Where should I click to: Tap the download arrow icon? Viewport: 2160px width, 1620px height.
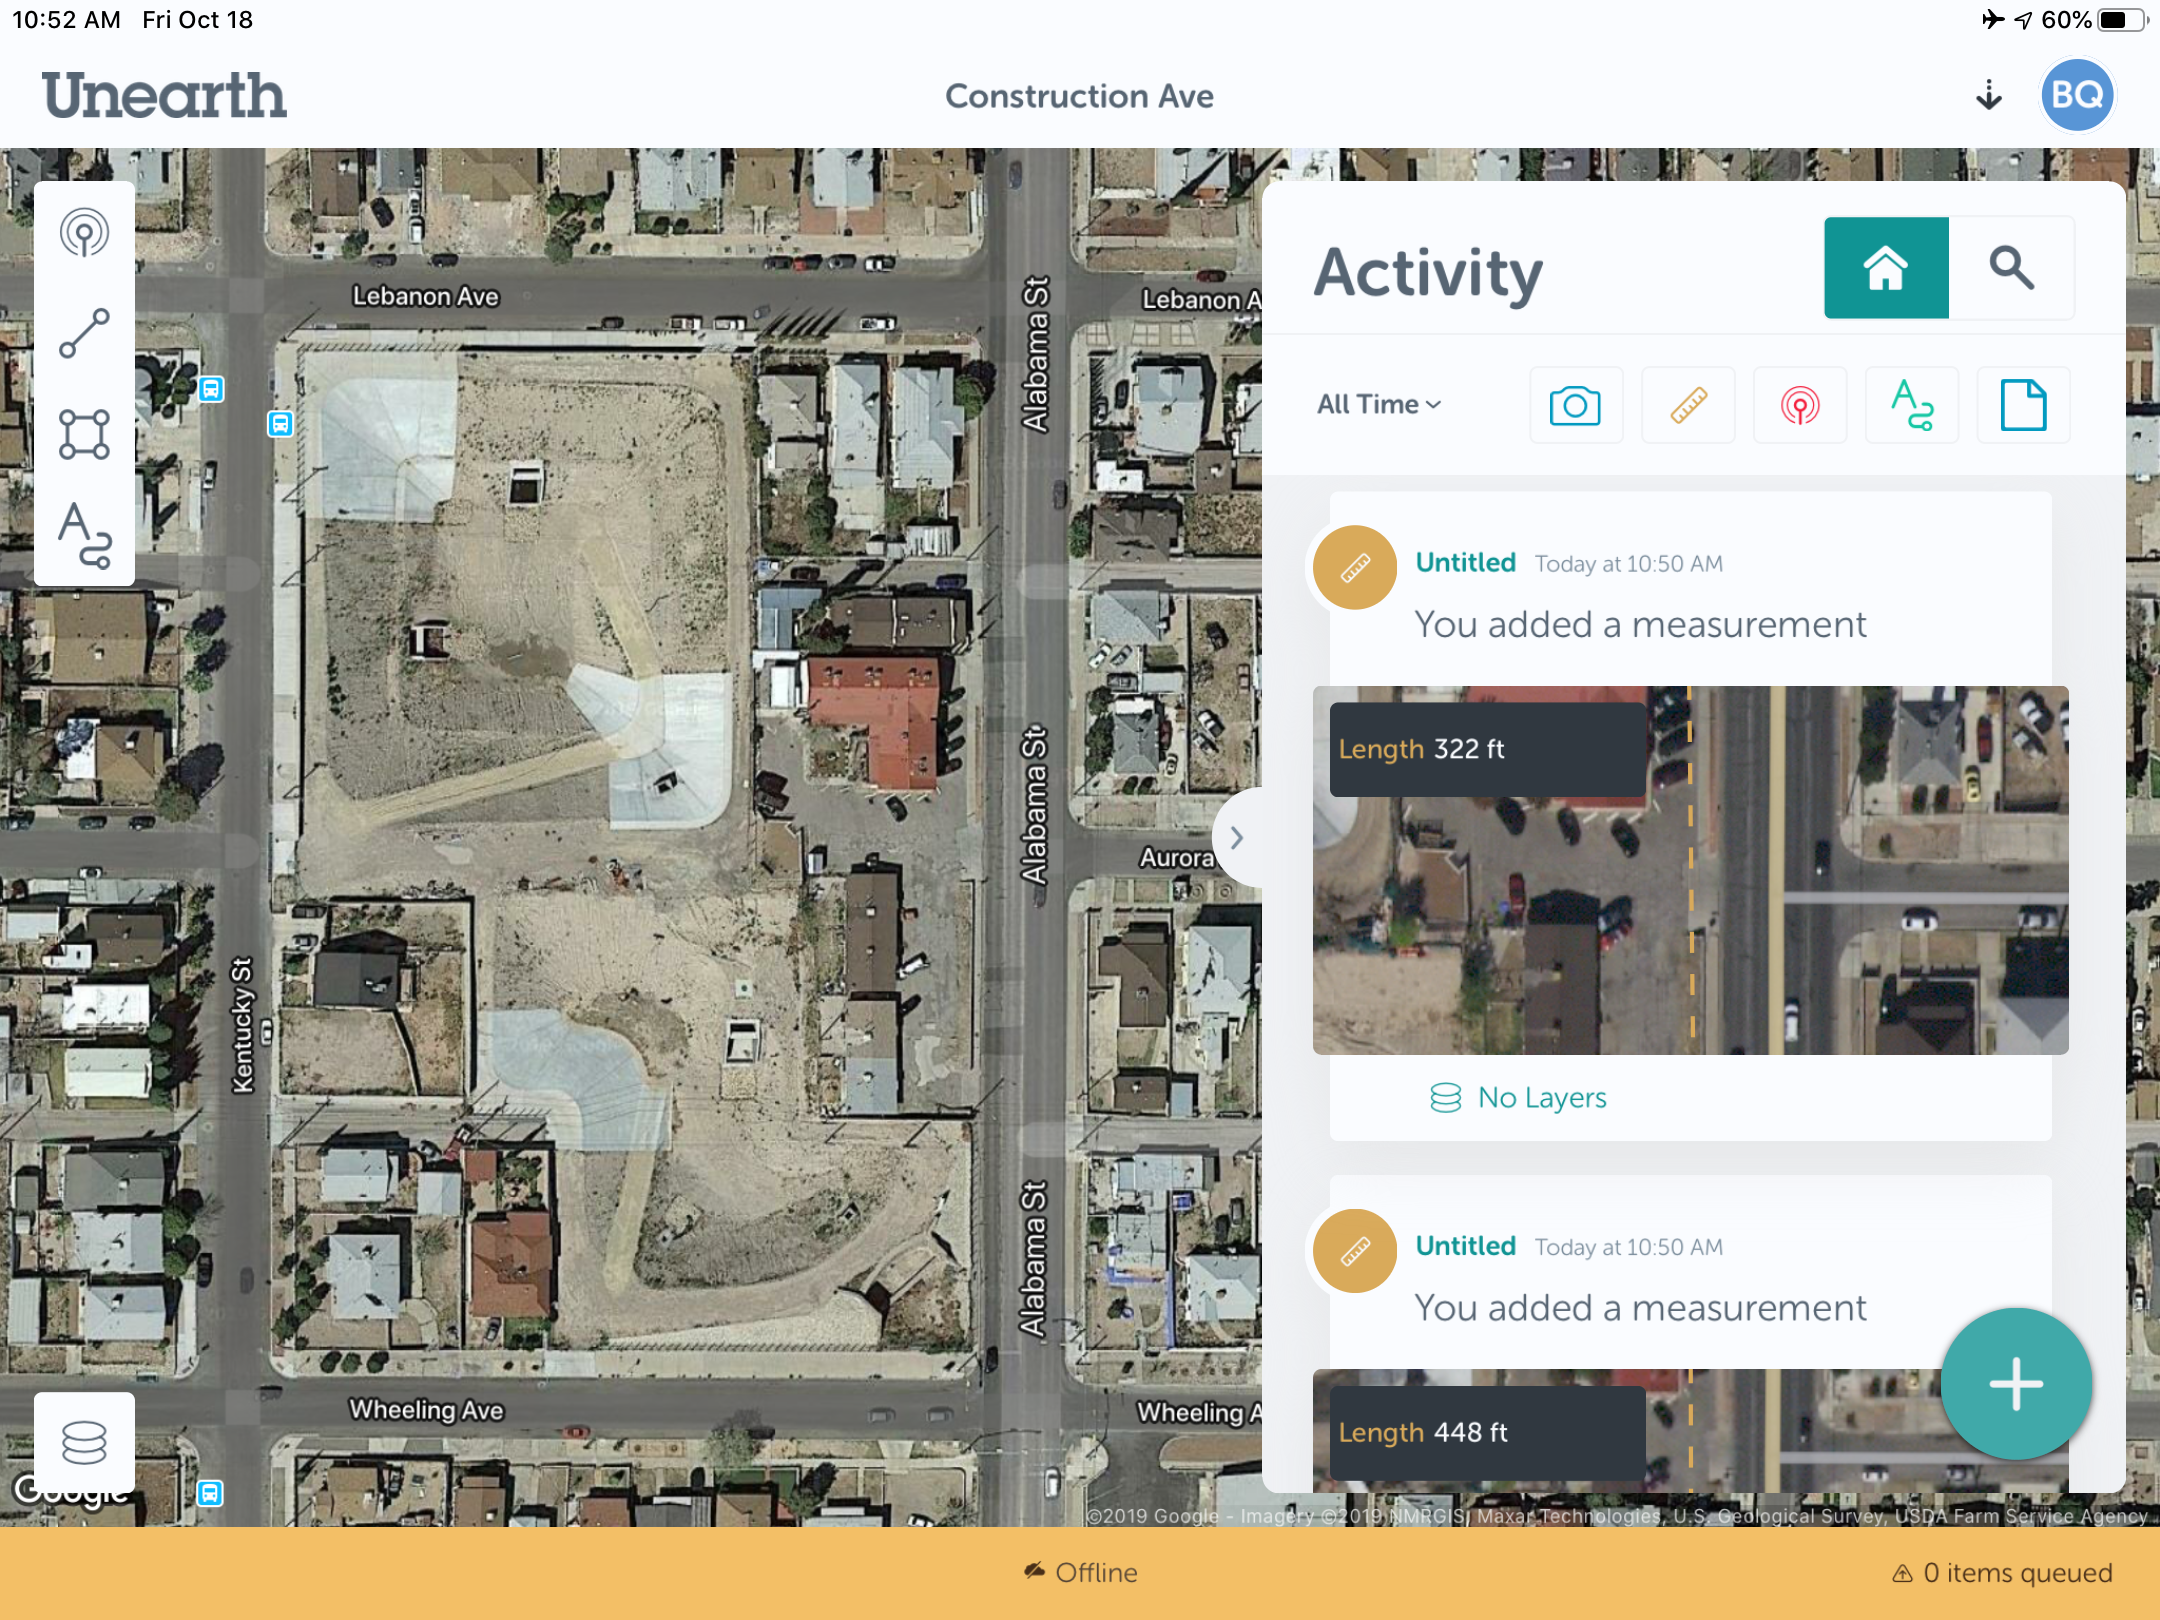(x=1989, y=95)
